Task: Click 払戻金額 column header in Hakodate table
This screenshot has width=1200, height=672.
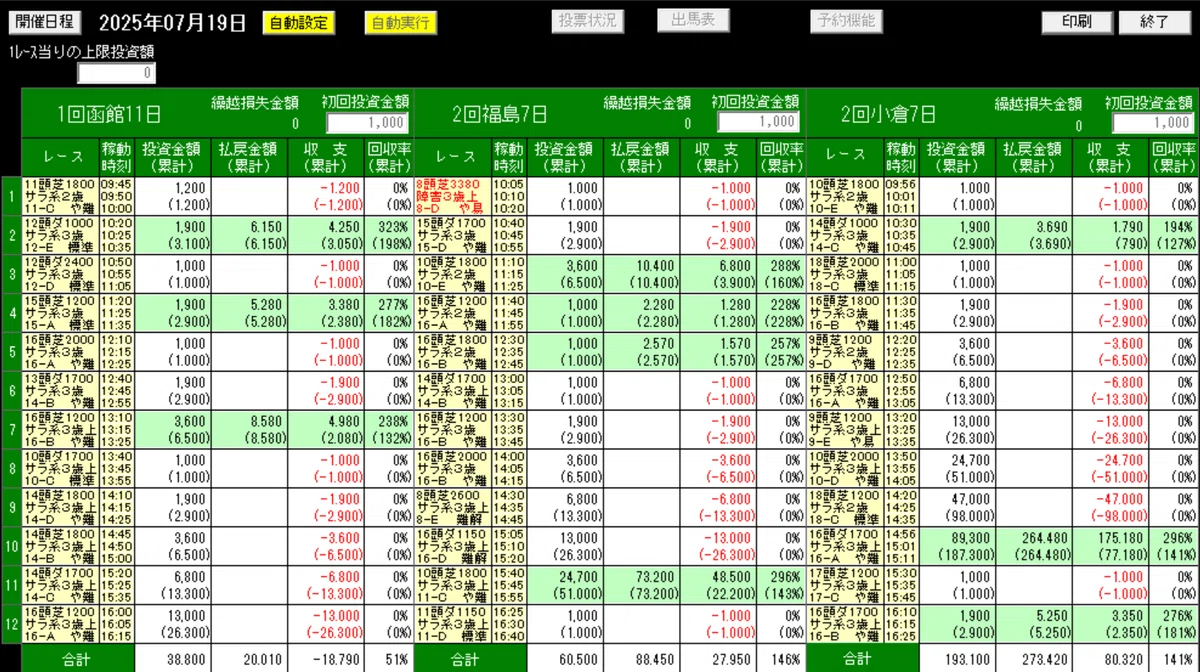Action: 248,157
